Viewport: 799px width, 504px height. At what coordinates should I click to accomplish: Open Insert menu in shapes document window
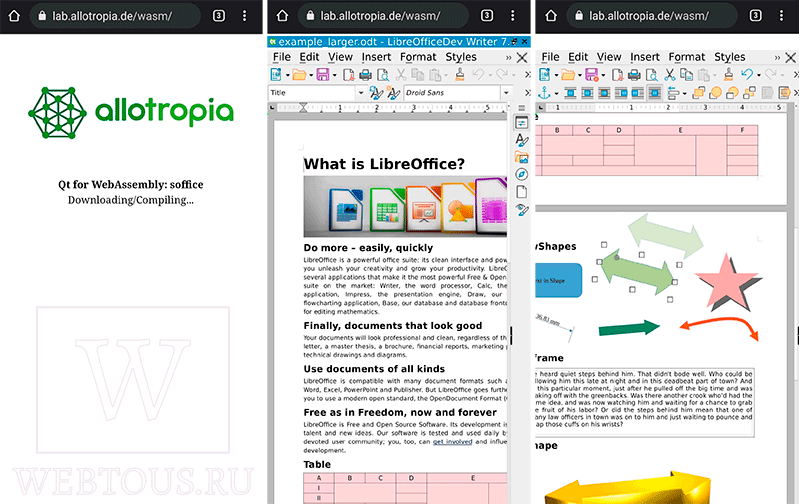tap(645, 57)
